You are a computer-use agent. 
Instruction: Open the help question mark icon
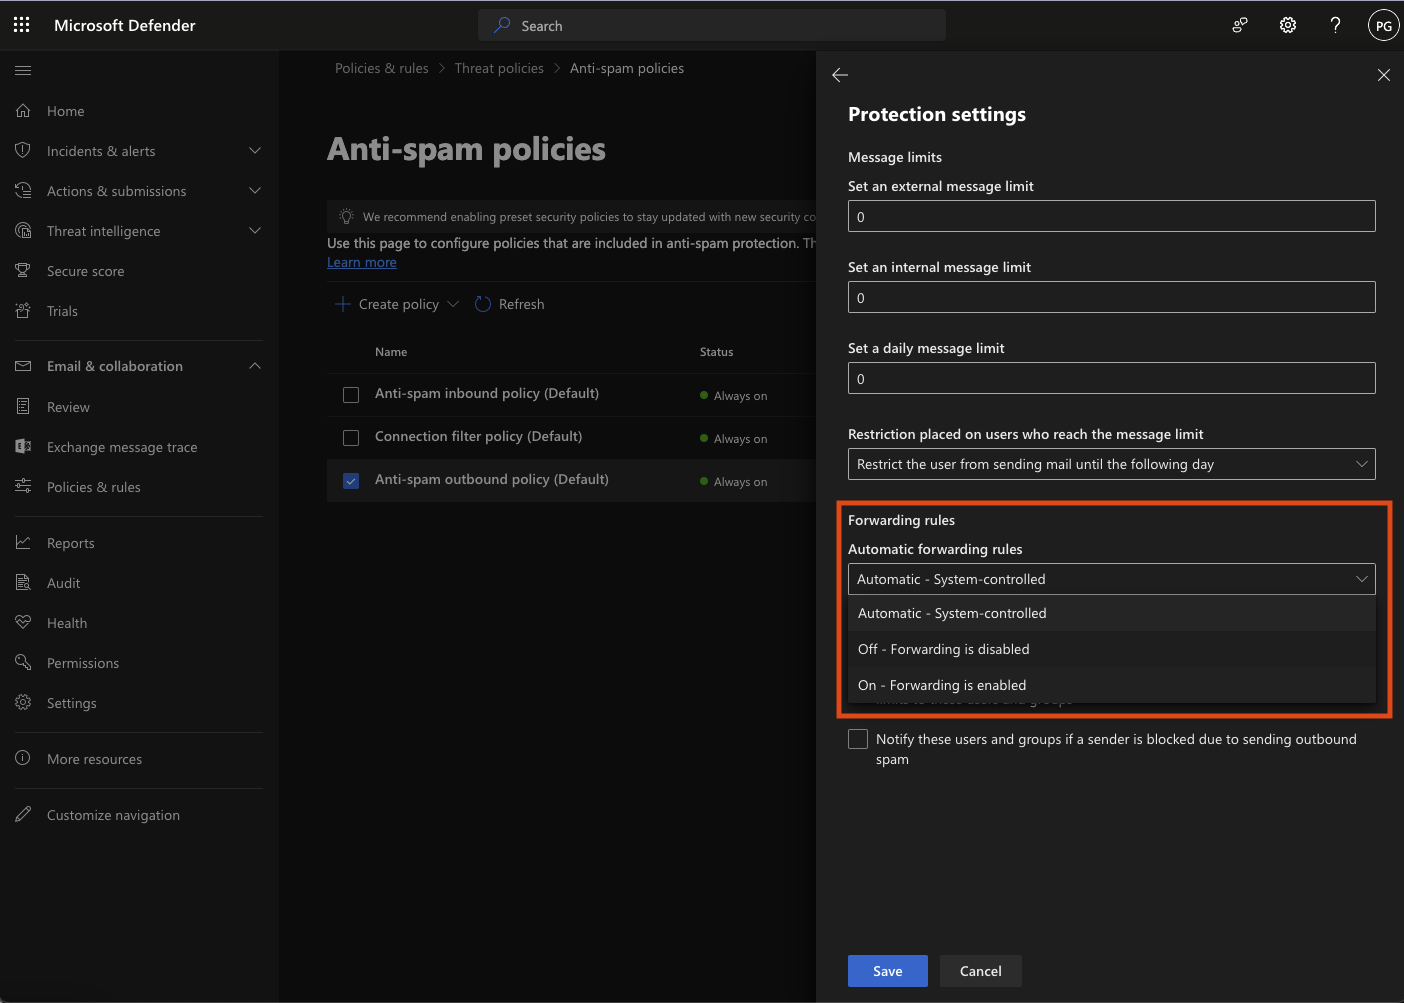tap(1335, 26)
